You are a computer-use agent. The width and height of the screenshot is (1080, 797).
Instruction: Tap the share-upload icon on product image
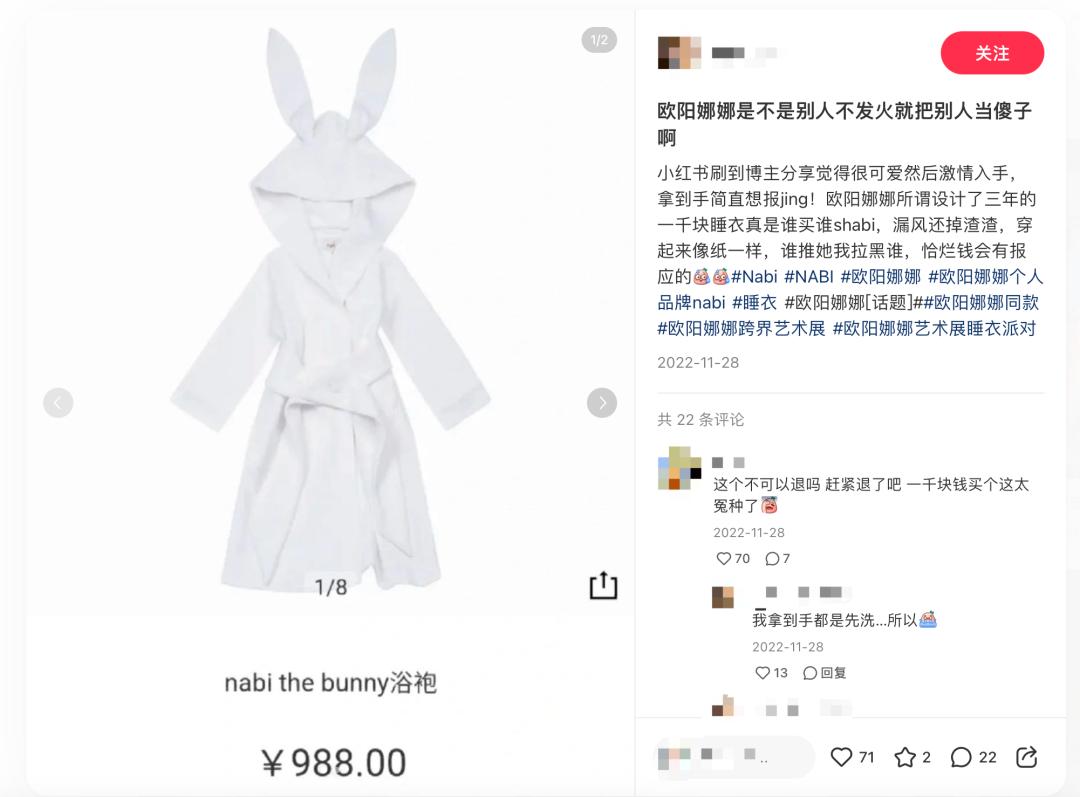click(x=603, y=585)
